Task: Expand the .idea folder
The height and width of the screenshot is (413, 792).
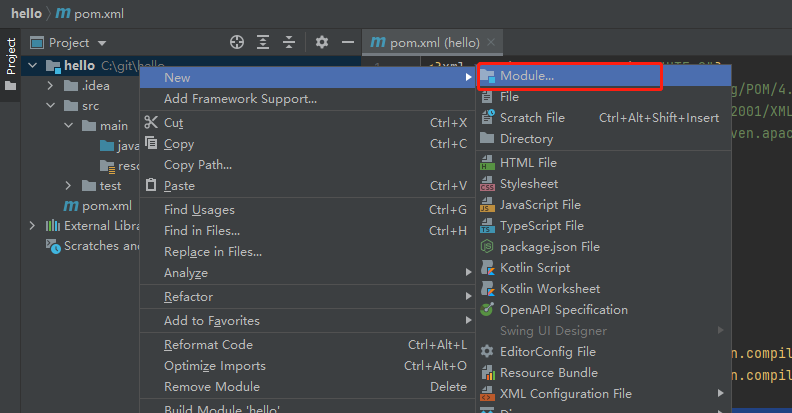Action: click(x=50, y=85)
